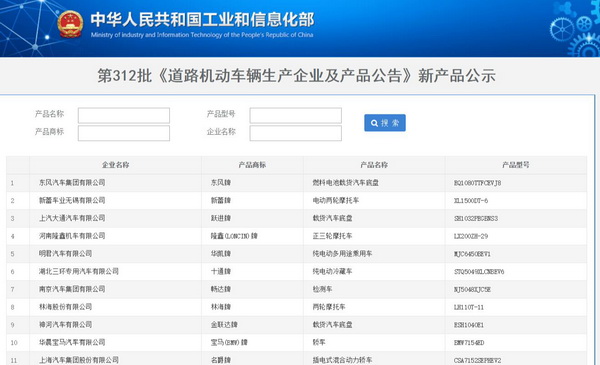600x365 pixels.
Task: Click product name 正三轮摩托车
Action: pyautogui.click(x=333, y=236)
